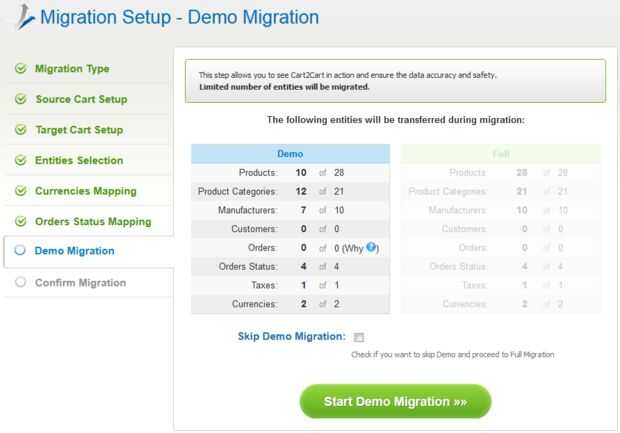Open the Entities Selection step
This screenshot has height=433, width=620.
(x=79, y=160)
